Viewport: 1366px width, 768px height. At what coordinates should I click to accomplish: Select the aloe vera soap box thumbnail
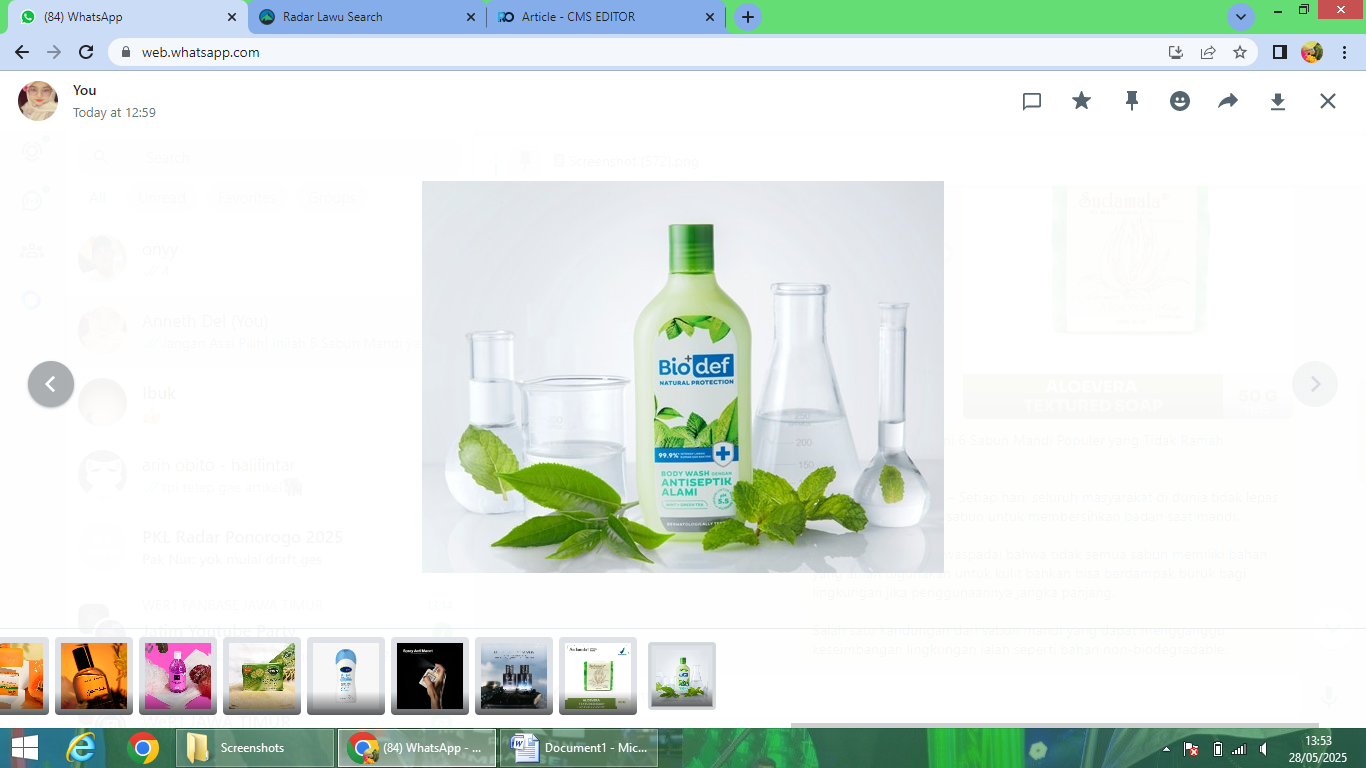[x=598, y=676]
